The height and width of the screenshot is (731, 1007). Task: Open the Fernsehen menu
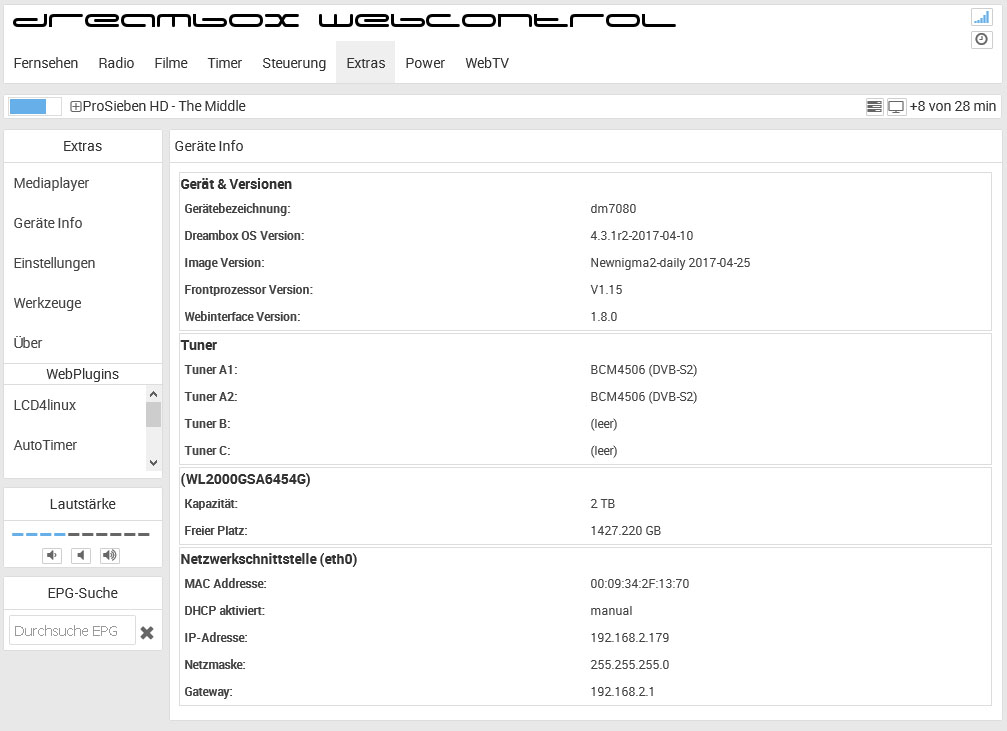pyautogui.click(x=46, y=63)
